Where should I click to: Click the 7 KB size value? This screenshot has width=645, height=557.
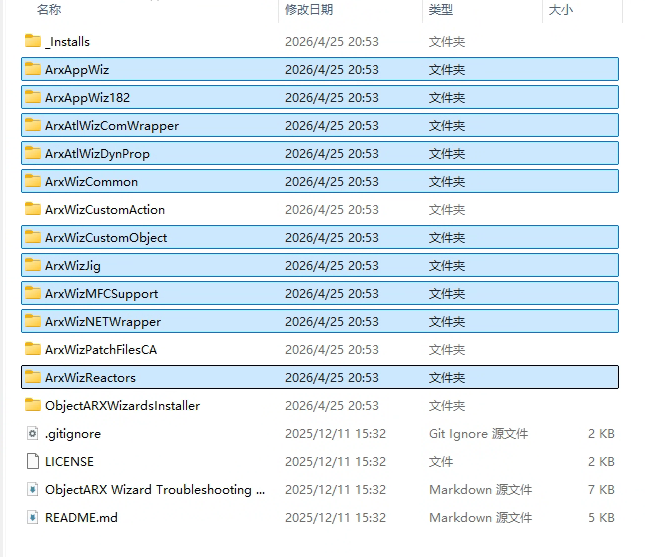pos(601,489)
